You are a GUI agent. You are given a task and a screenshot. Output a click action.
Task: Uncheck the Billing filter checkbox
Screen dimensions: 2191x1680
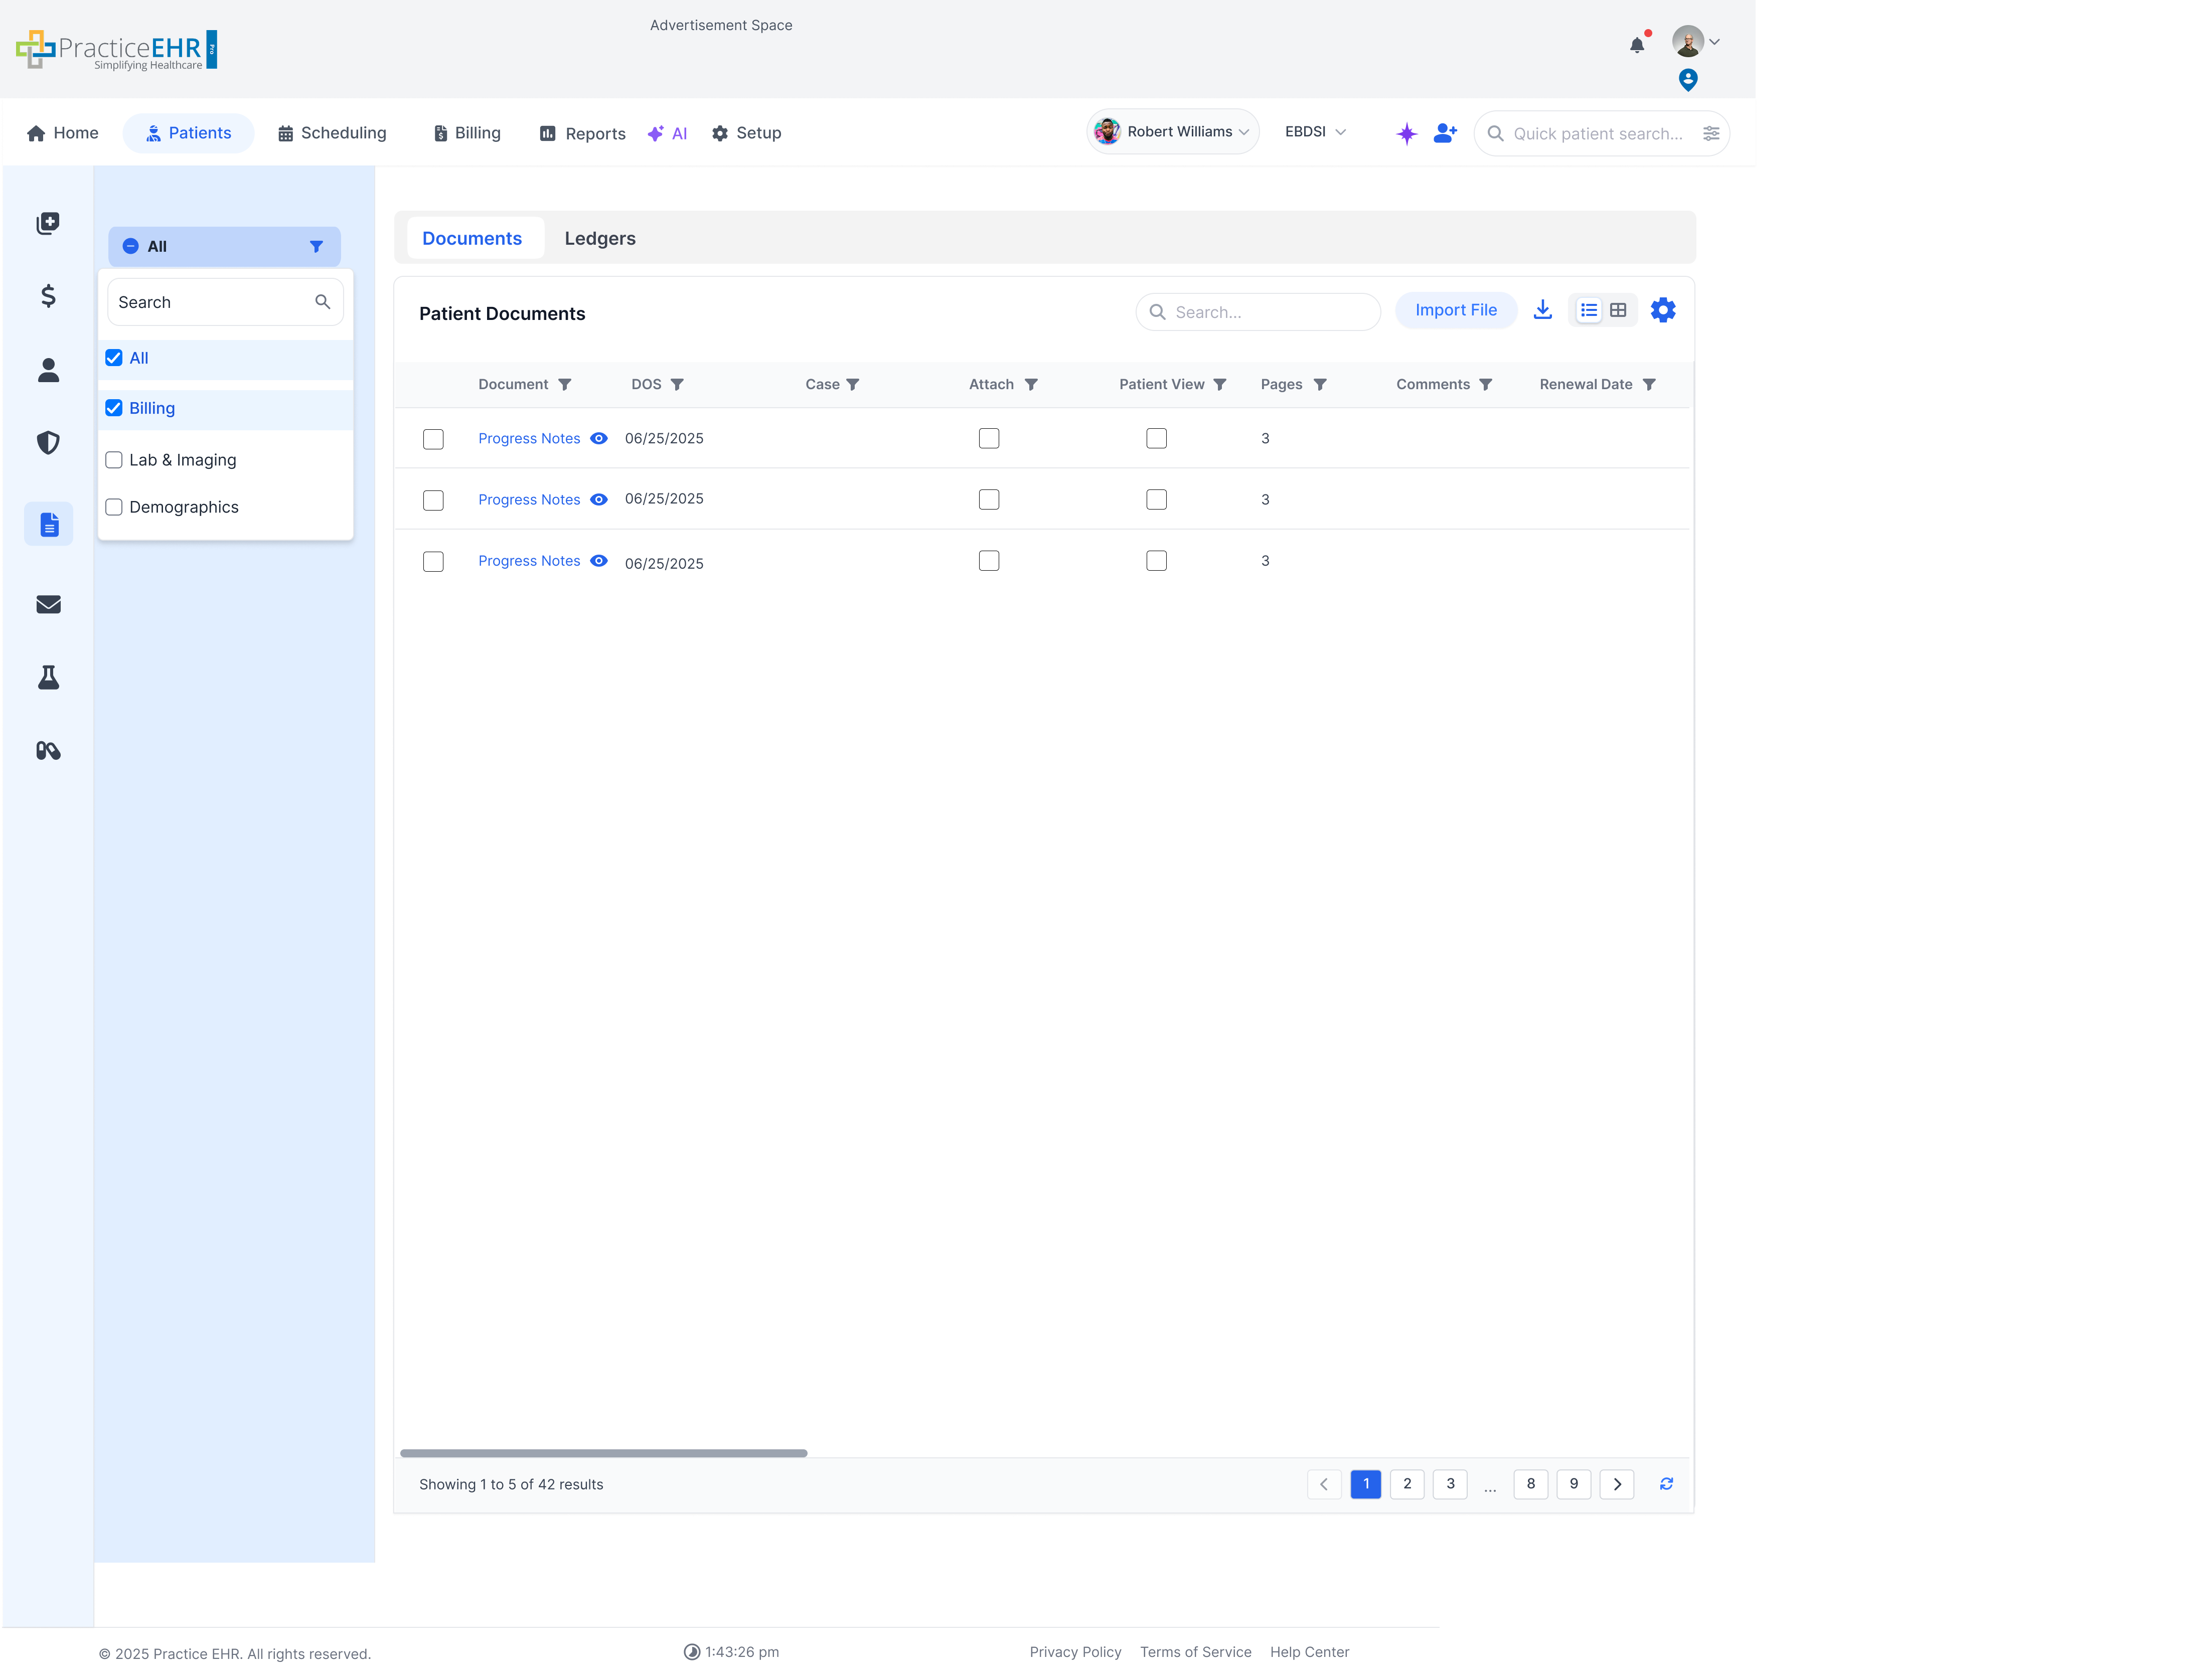[x=114, y=408]
